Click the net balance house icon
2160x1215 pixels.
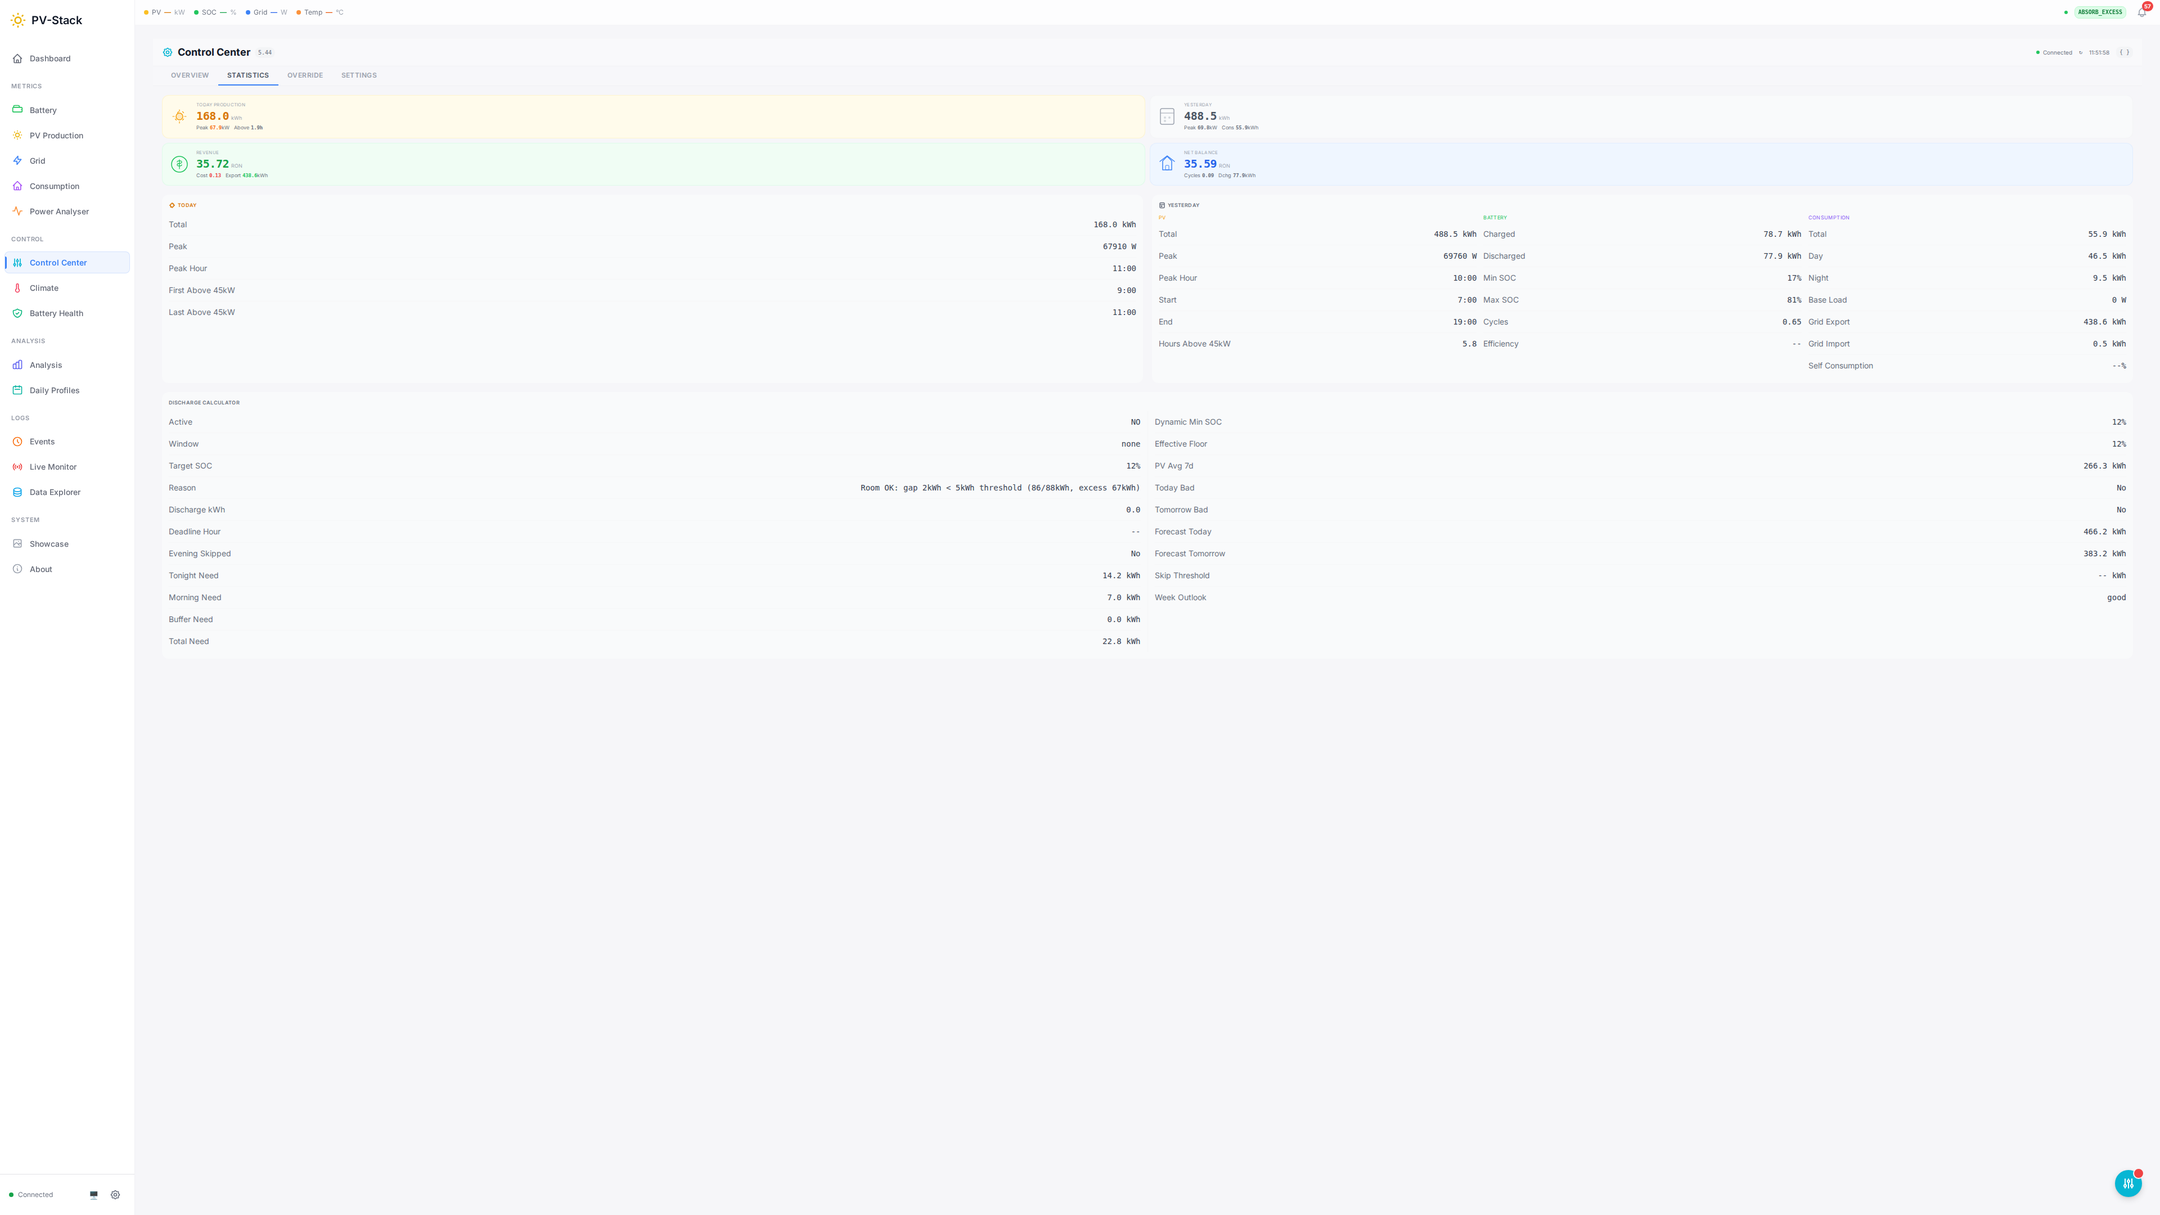tap(1167, 164)
